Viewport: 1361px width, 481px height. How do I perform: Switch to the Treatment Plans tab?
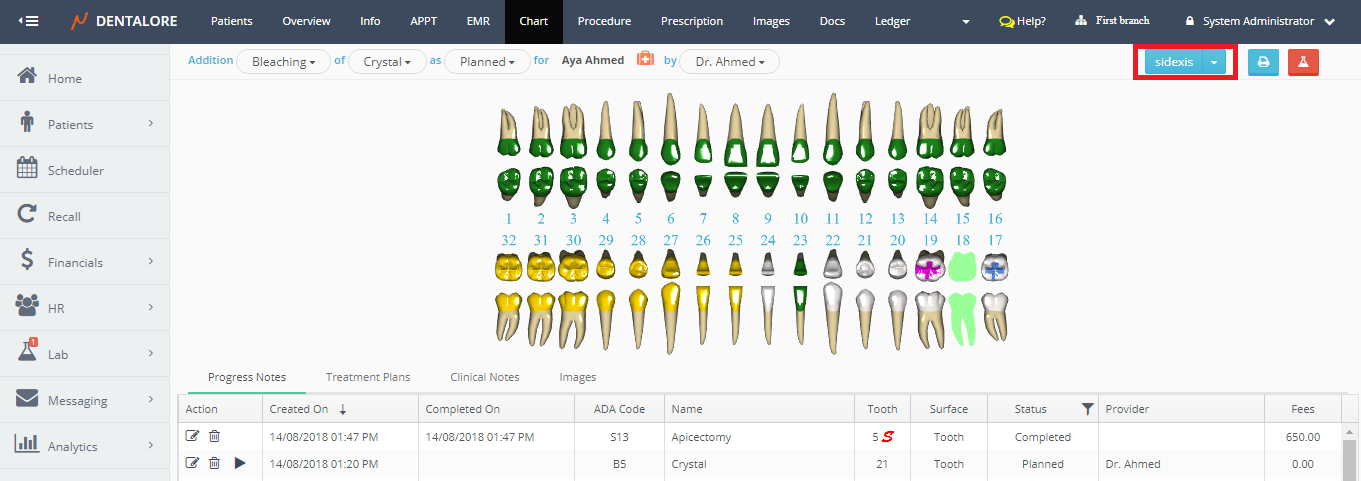point(368,377)
